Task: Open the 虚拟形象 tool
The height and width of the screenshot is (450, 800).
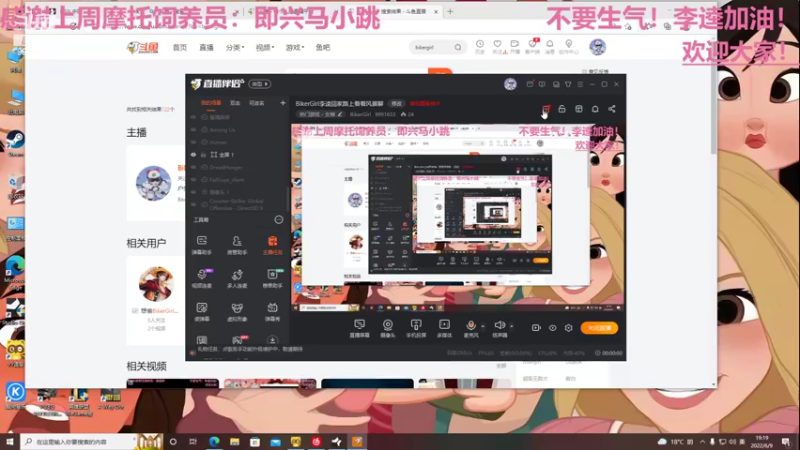Action: [237, 312]
